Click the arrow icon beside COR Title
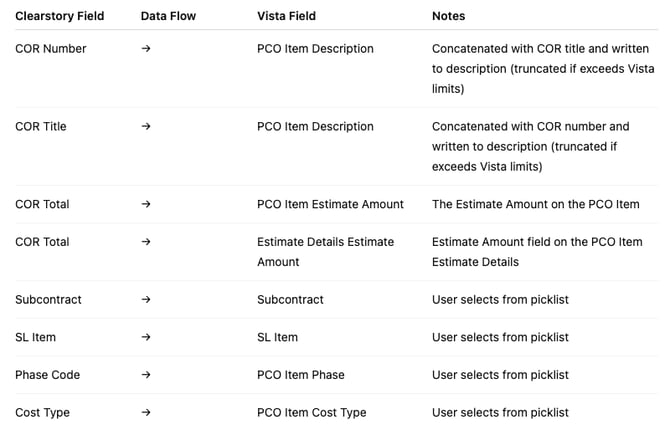Image resolution: width=670 pixels, height=440 pixels. pyautogui.click(x=146, y=127)
